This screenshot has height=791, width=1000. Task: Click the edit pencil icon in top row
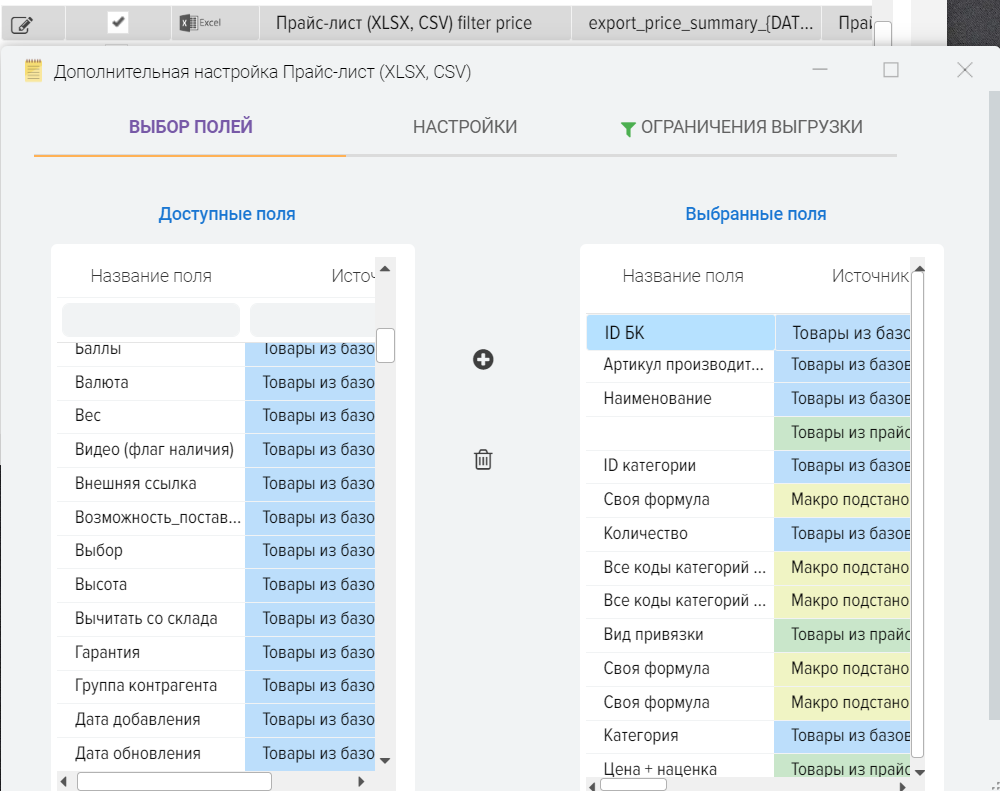click(x=21, y=23)
